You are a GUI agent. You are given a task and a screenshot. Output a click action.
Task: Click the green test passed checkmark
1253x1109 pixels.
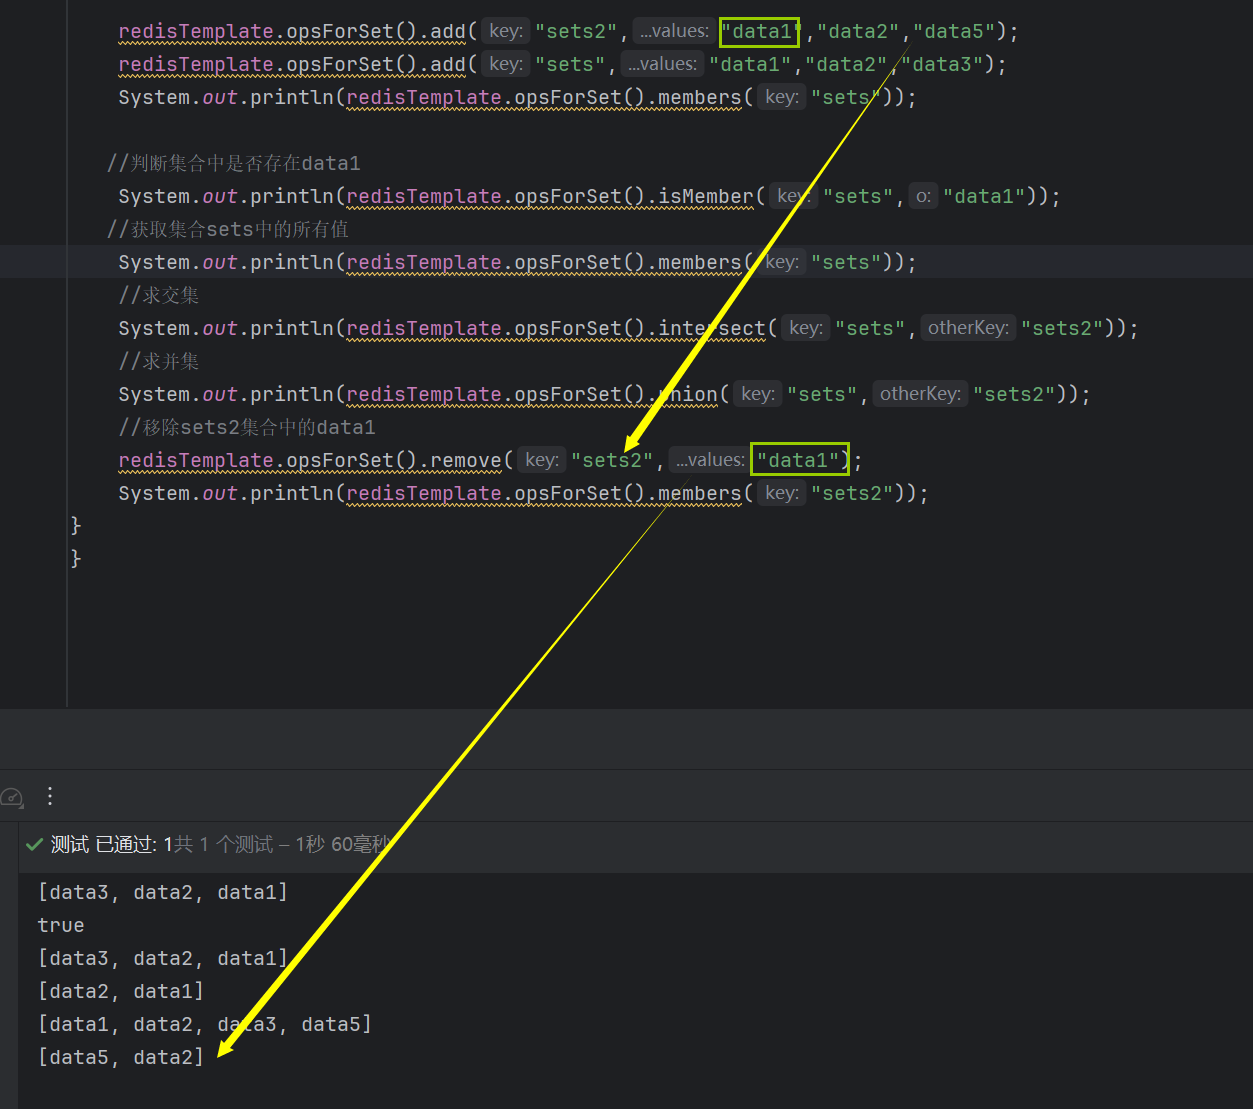coord(34,845)
